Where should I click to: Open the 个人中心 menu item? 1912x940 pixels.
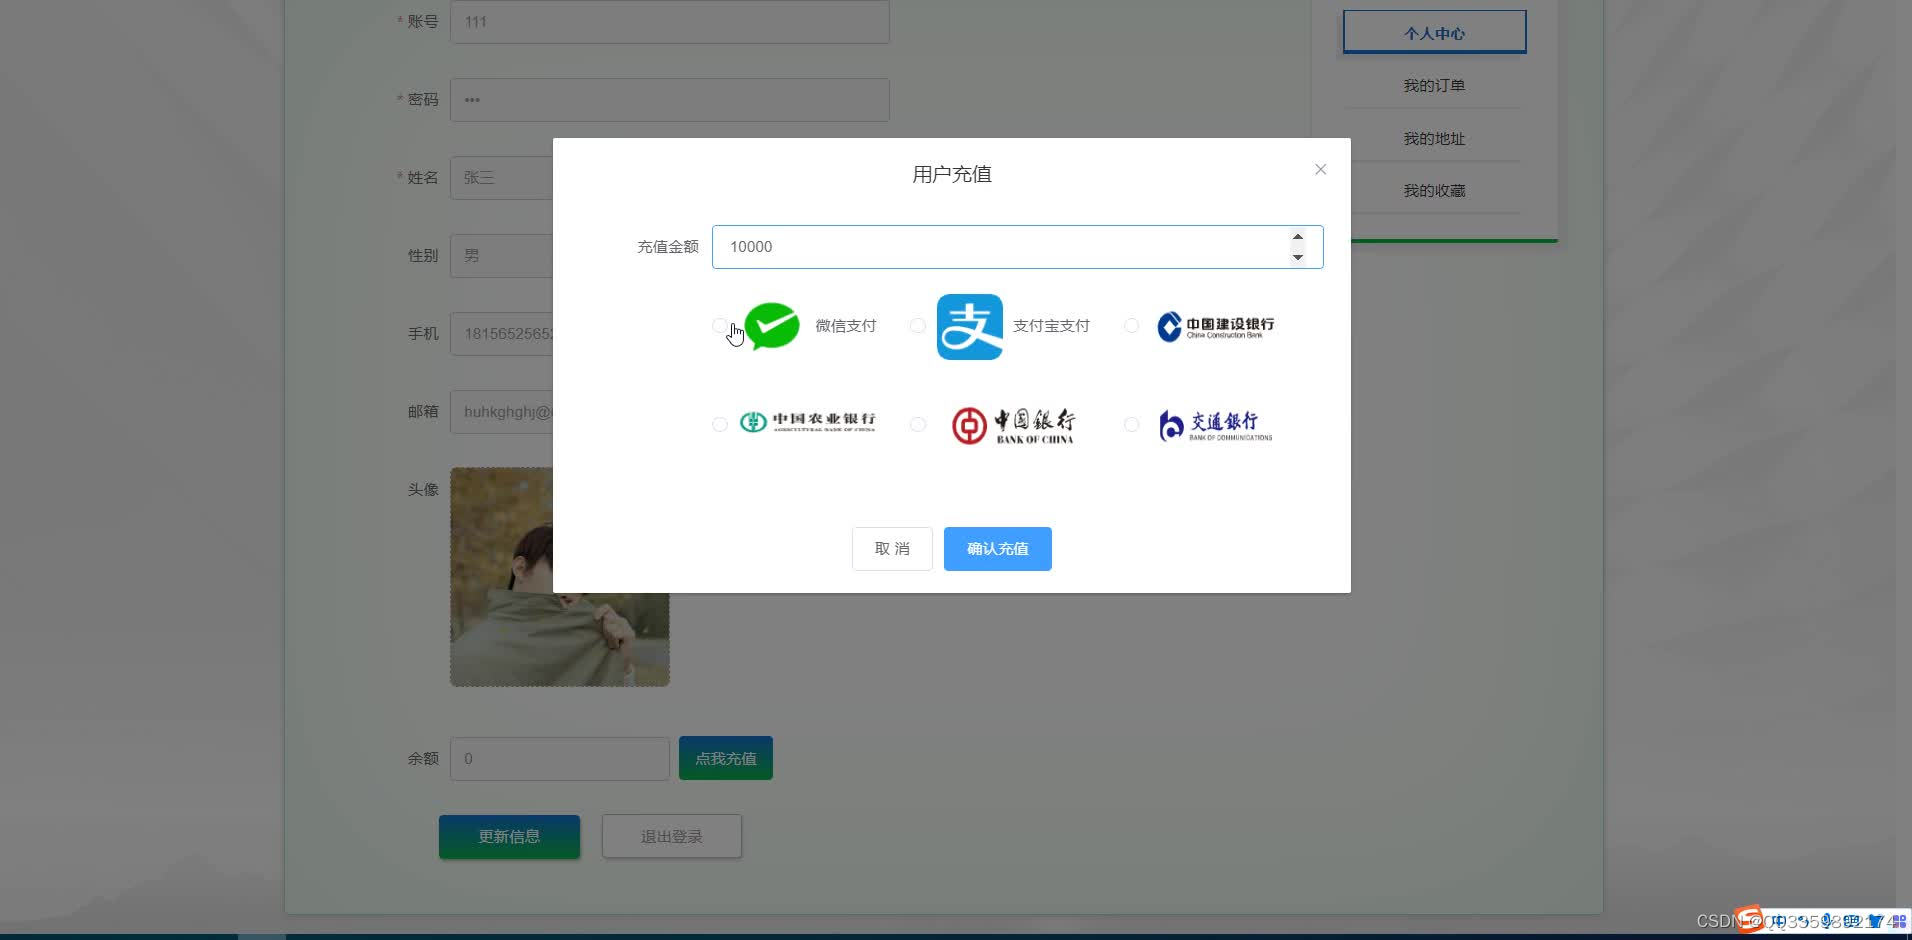1435,32
